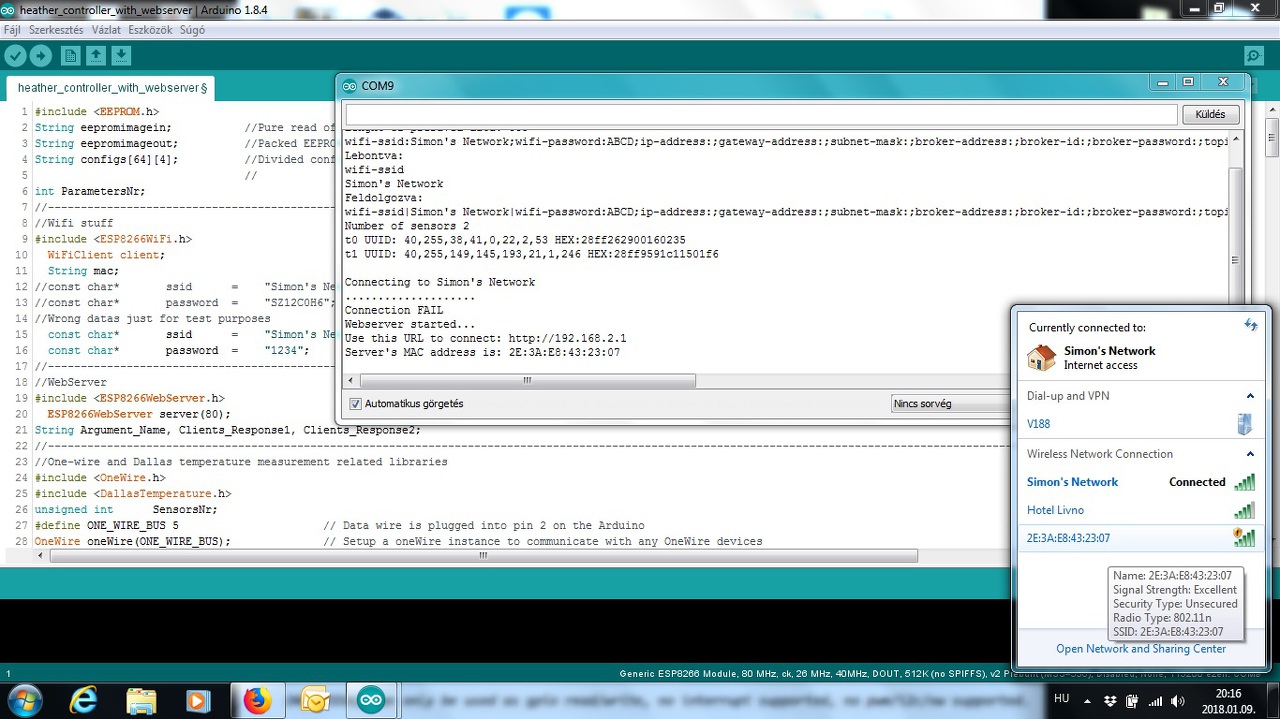Open the Súgó menu
The image size is (1280, 719).
[192, 30]
